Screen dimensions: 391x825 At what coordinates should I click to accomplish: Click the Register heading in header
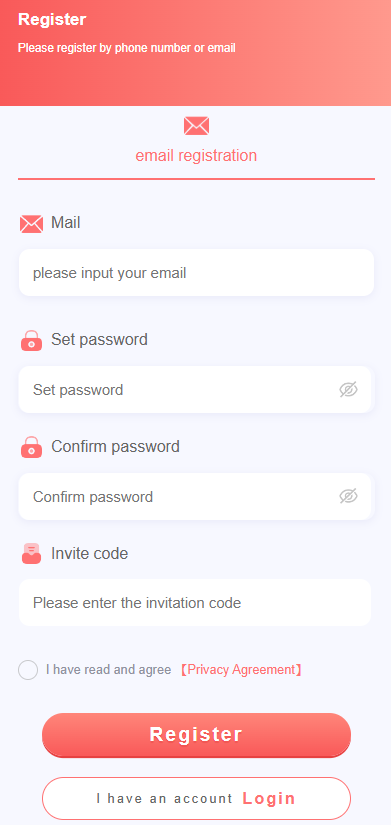coord(52,19)
